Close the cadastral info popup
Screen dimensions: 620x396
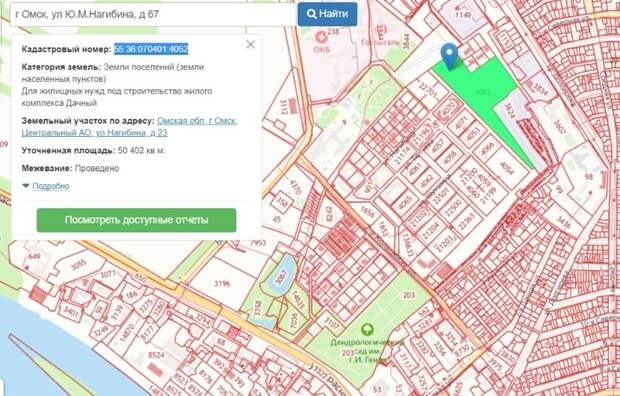pos(250,44)
